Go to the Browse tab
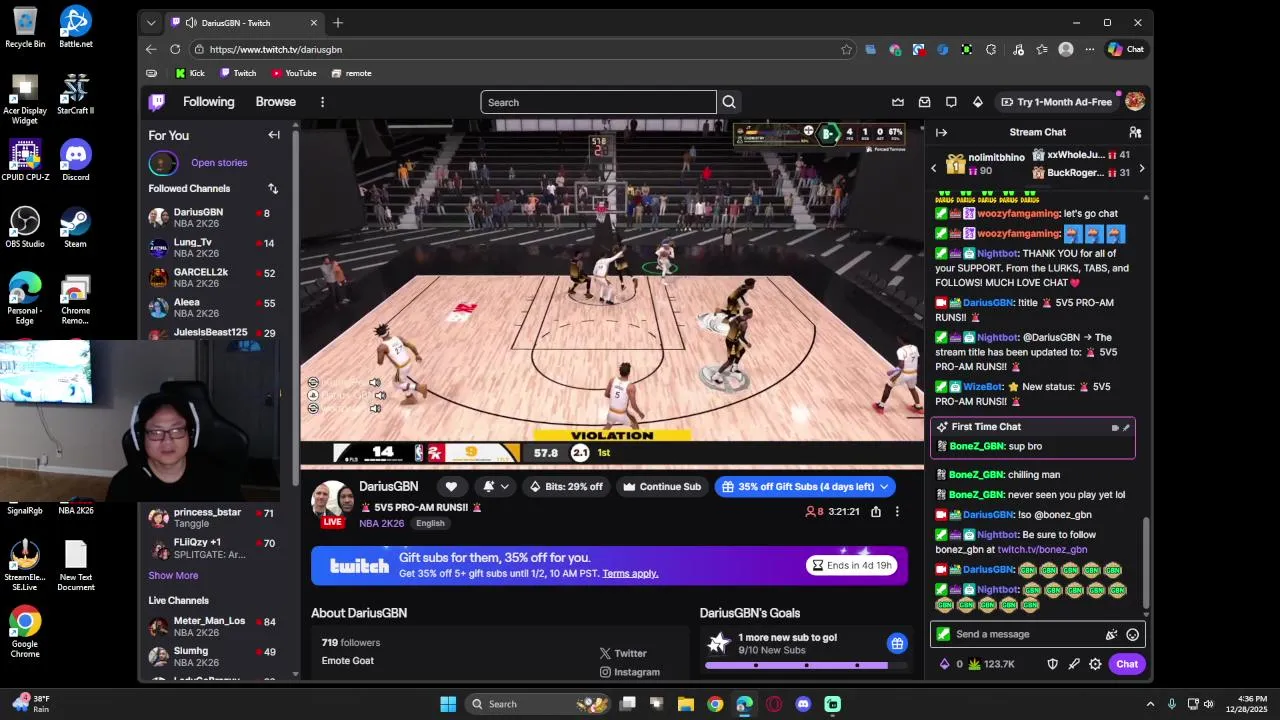 click(x=275, y=102)
